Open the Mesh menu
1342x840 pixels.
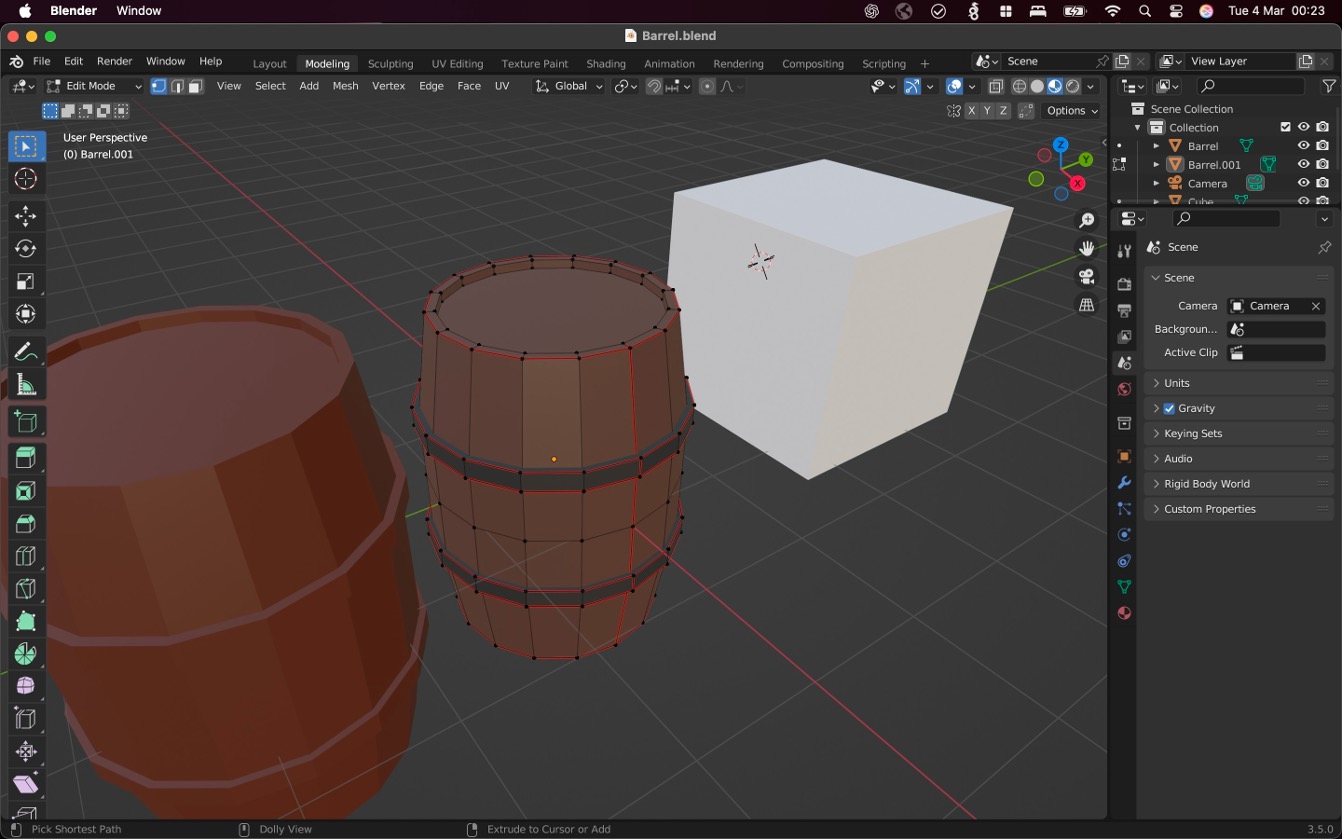(x=345, y=86)
